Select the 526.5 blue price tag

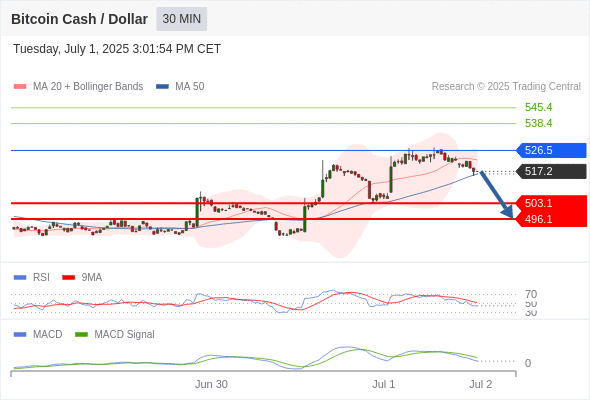click(551, 151)
